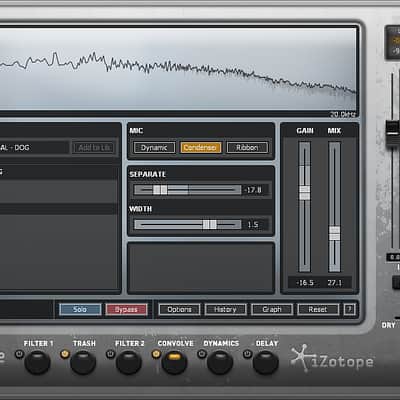The image size is (400, 400).
Task: Open the Delay module knob
Action: (266, 362)
